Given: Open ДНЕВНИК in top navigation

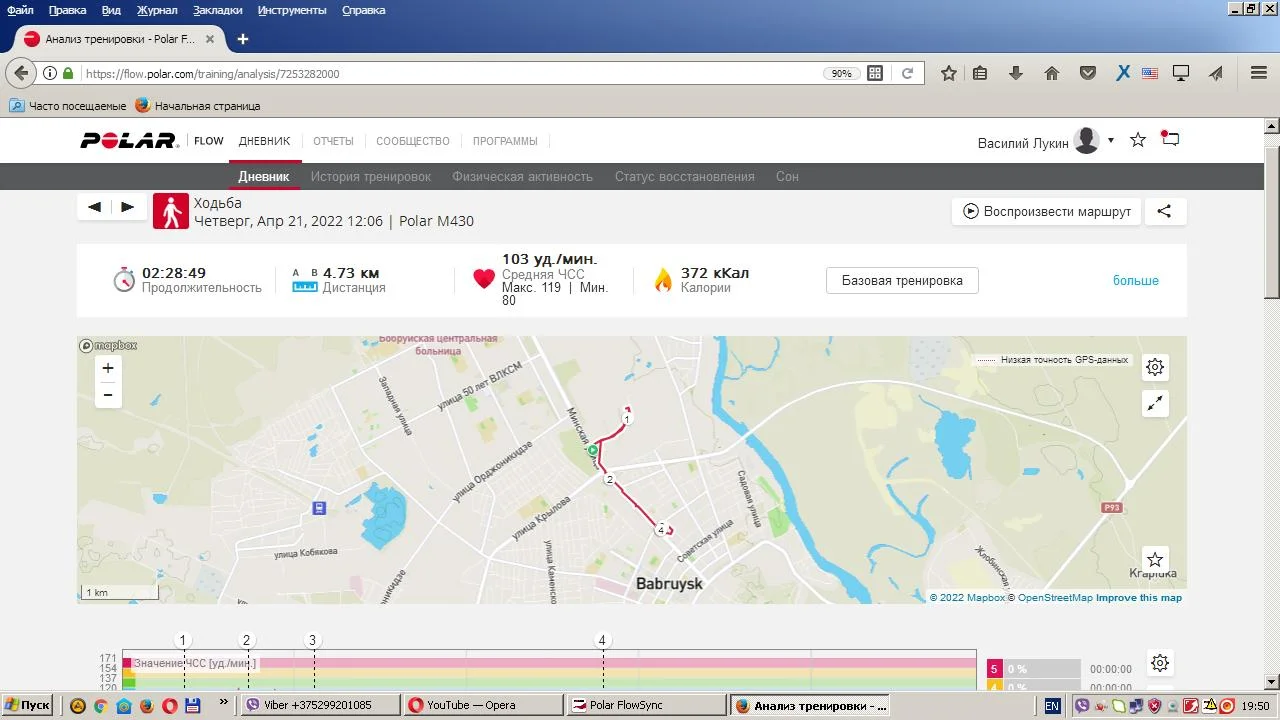Looking at the screenshot, I should 264,141.
